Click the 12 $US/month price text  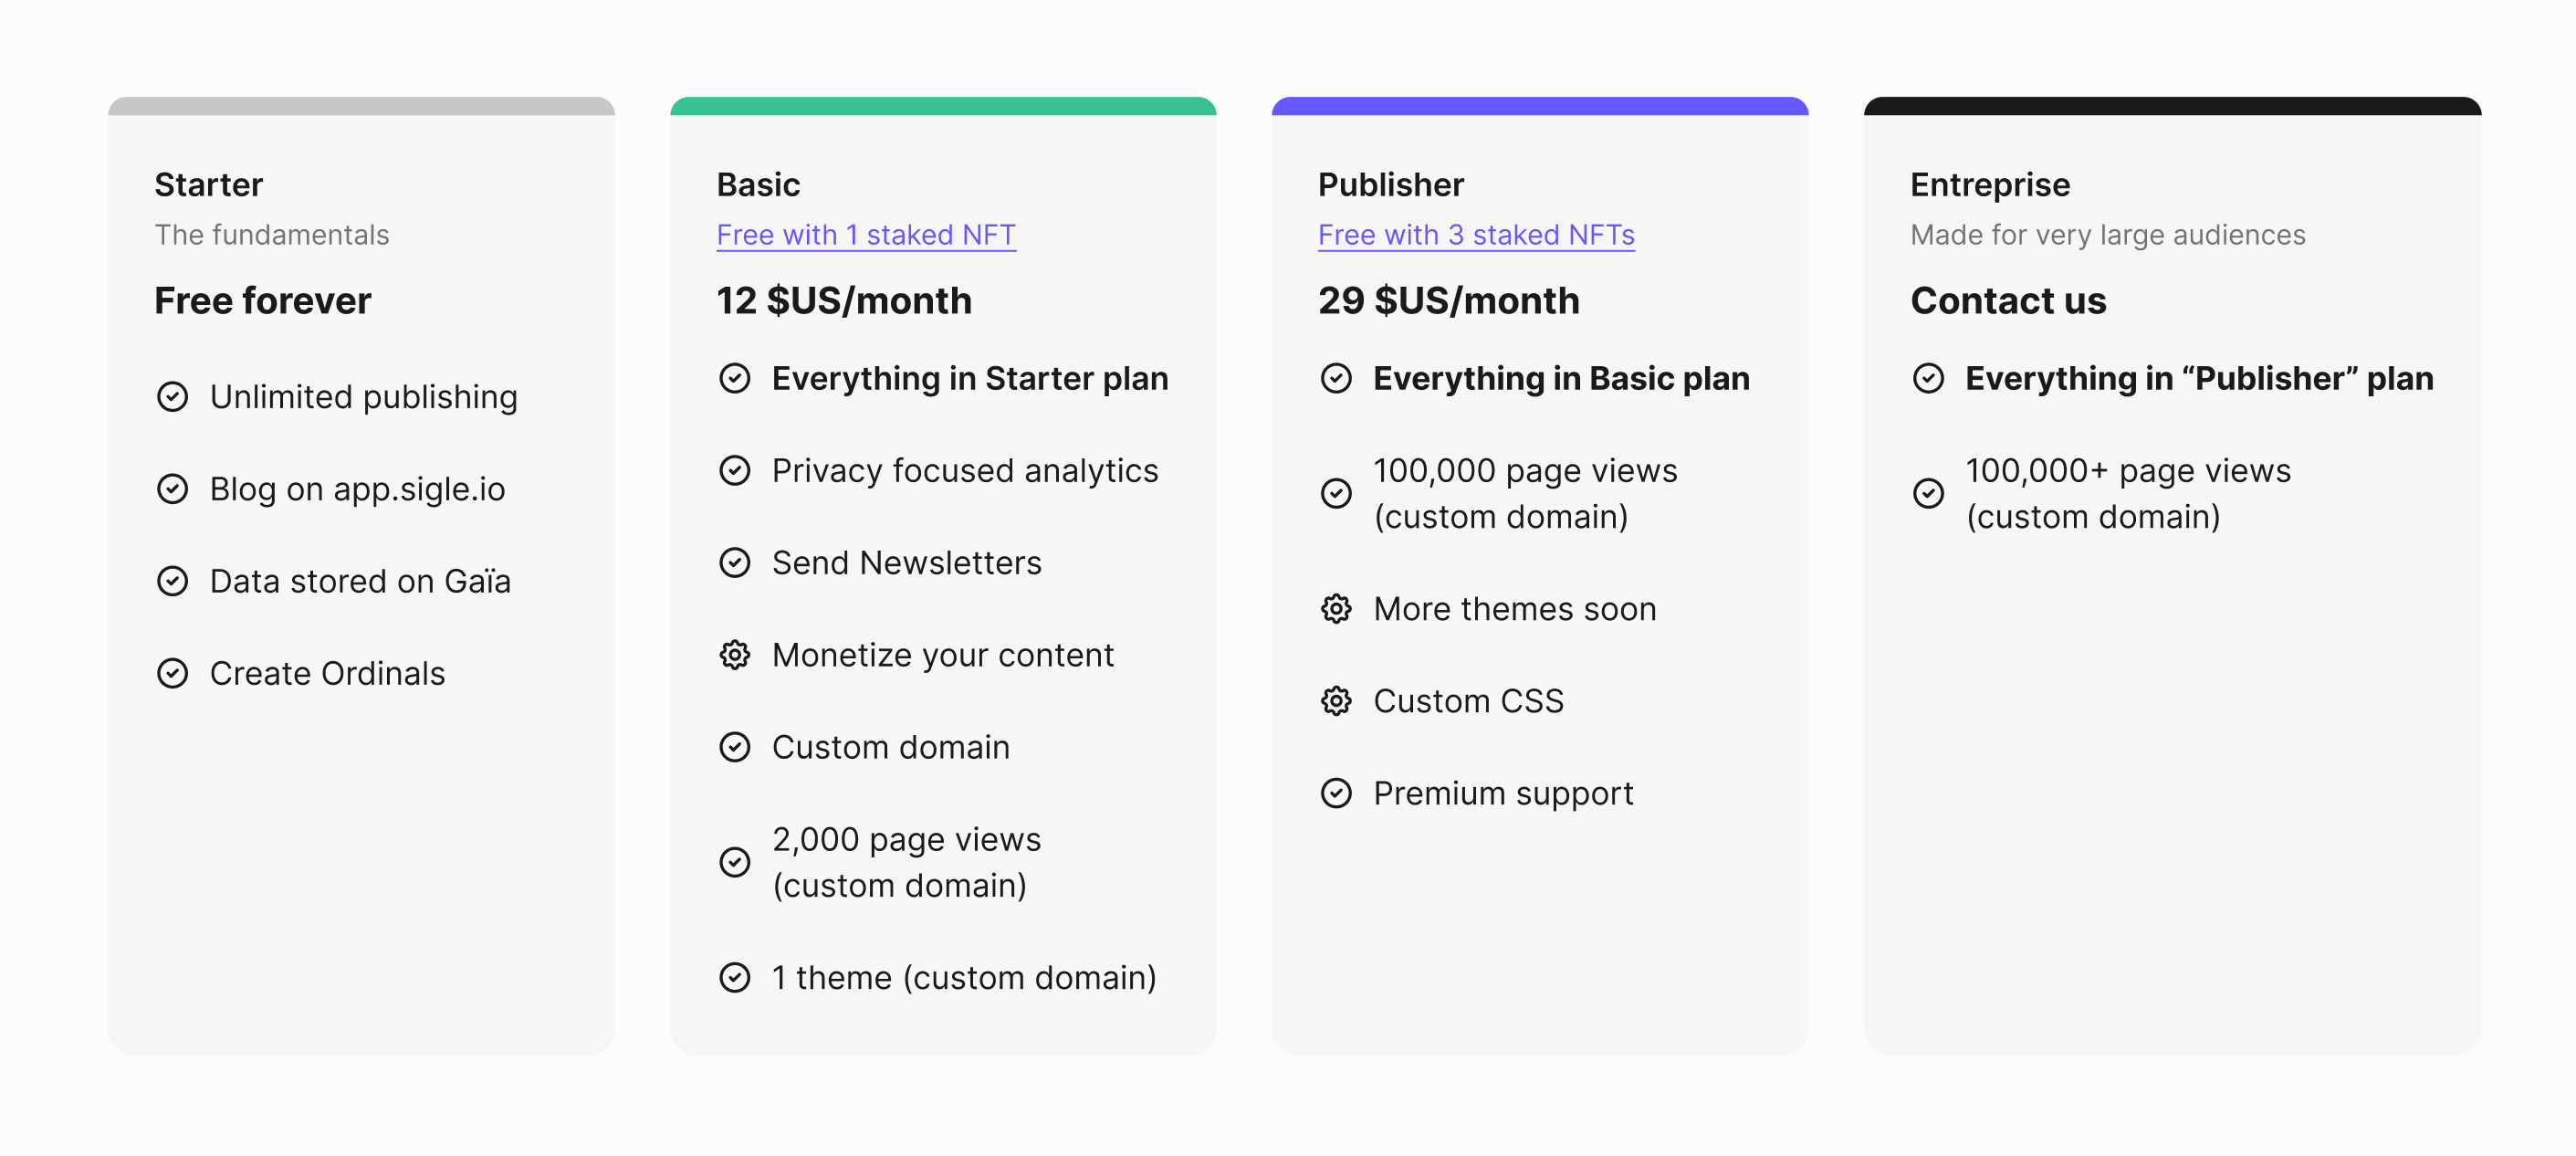point(844,301)
